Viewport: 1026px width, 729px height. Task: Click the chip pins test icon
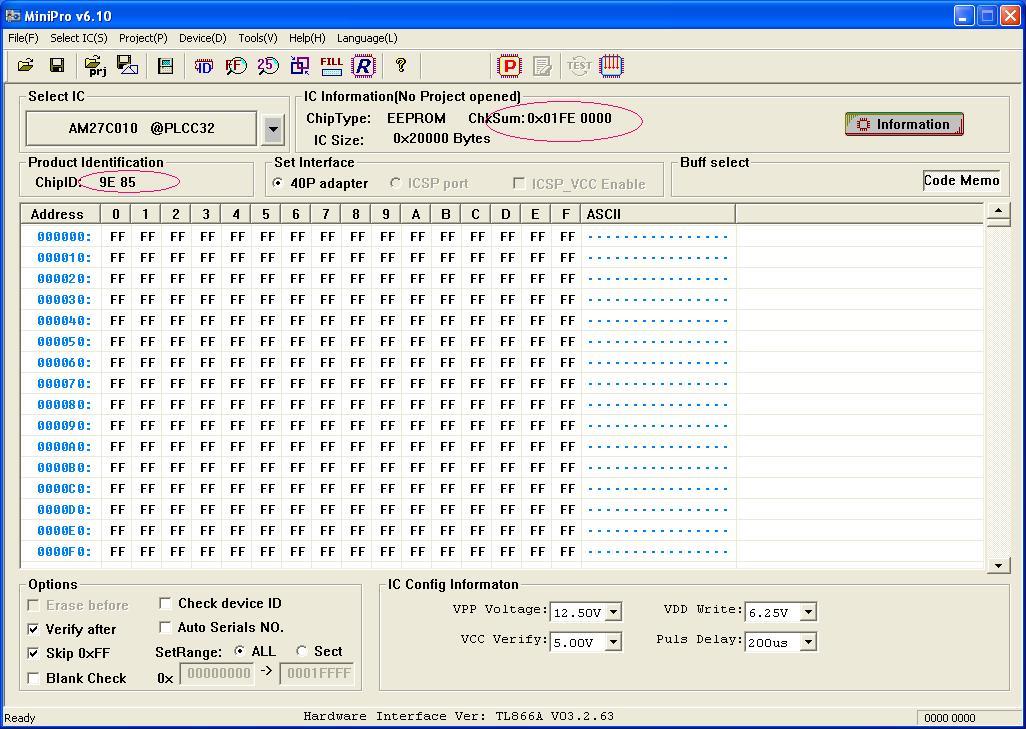click(611, 65)
